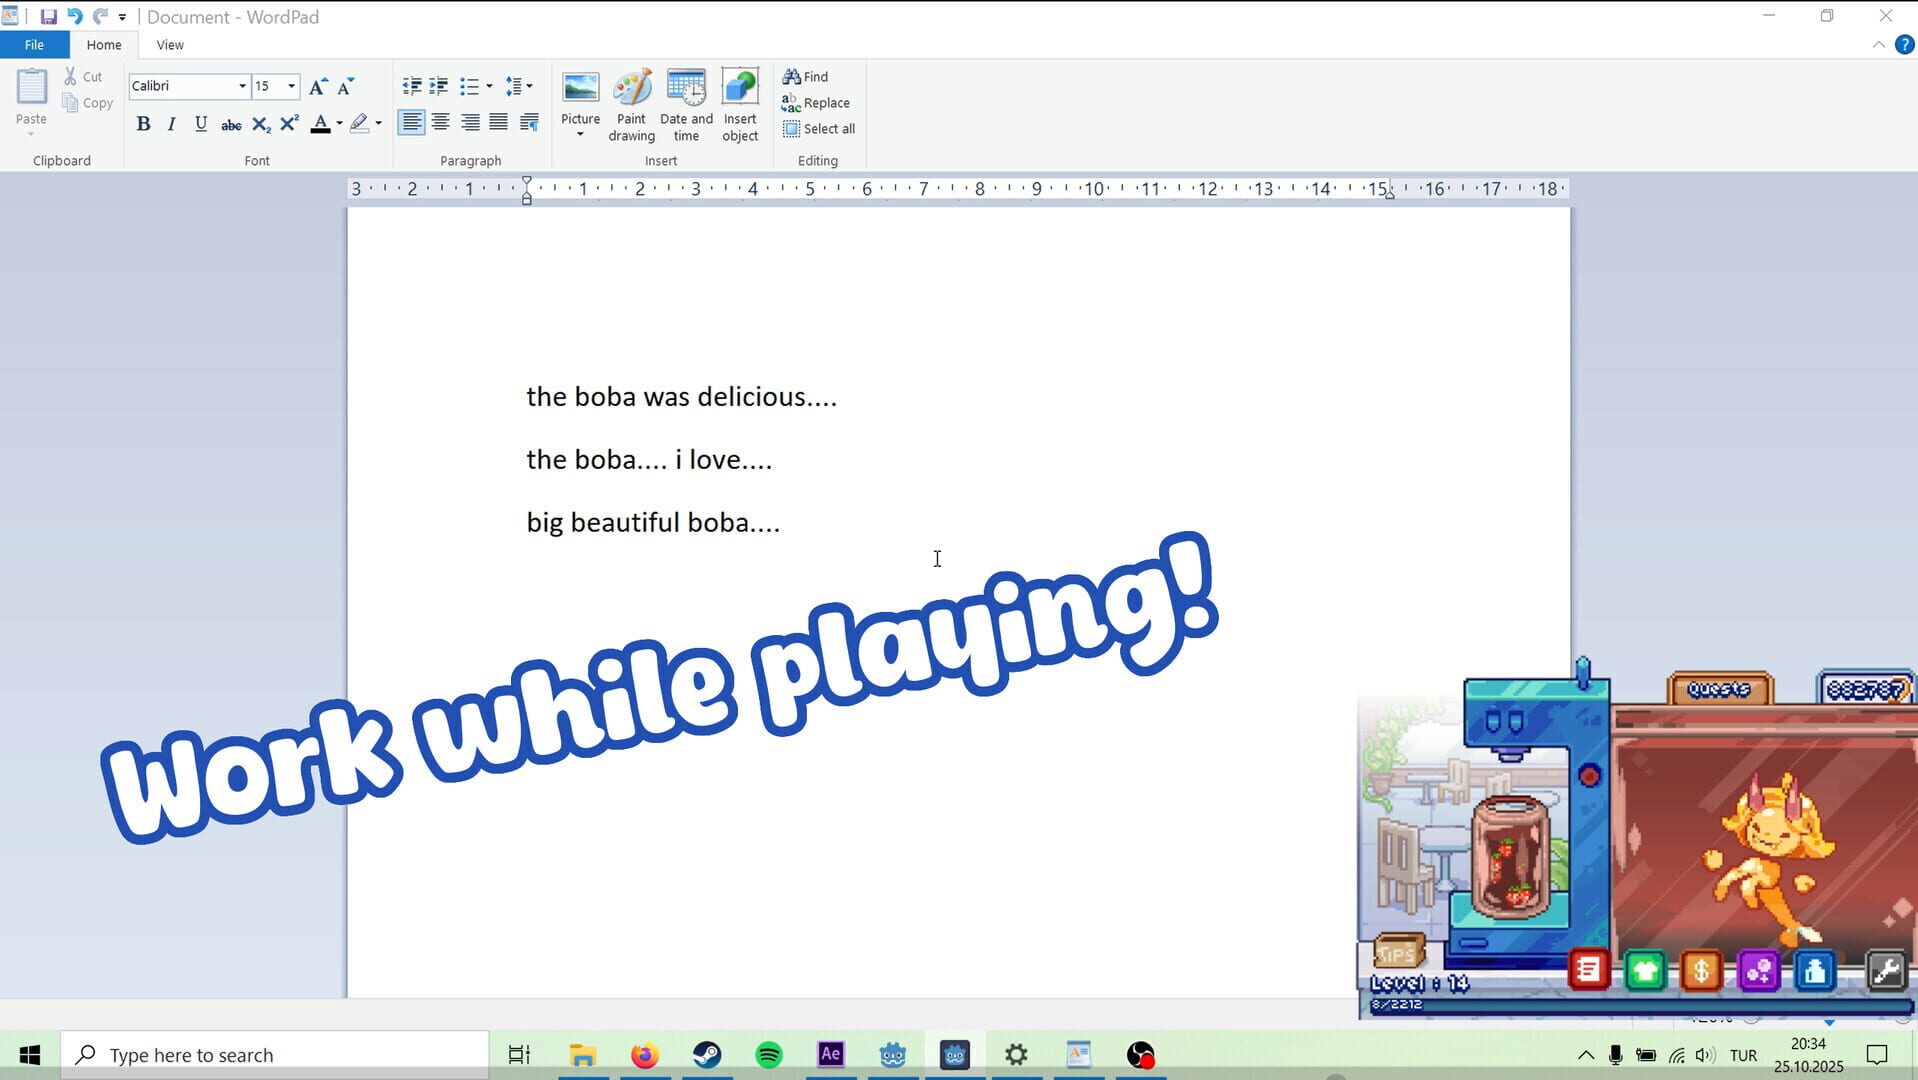This screenshot has width=1918, height=1080.
Task: Click the orange dollar icon in the game overlay
Action: point(1701,969)
